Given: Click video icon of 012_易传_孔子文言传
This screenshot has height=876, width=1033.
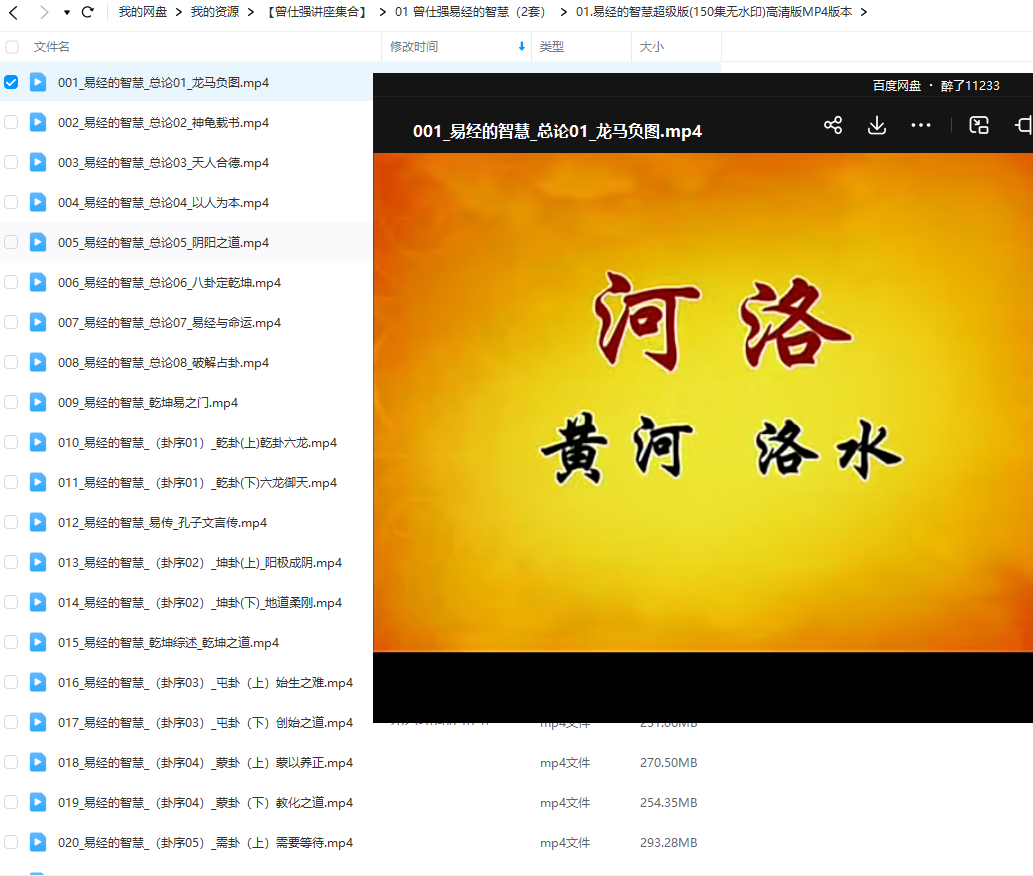Looking at the screenshot, I should point(38,522).
